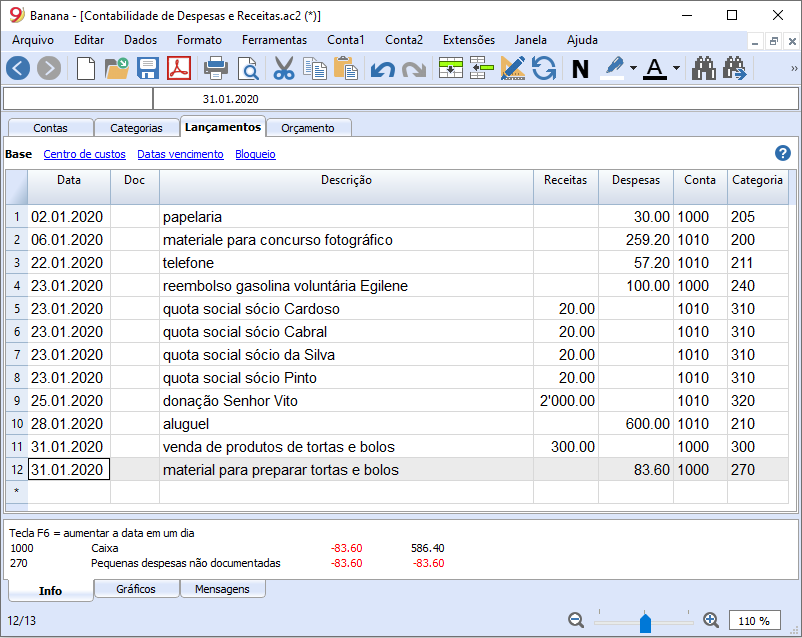Open Print preview magnifier page icon
Image resolution: width=802 pixels, height=638 pixels.
pos(248,68)
